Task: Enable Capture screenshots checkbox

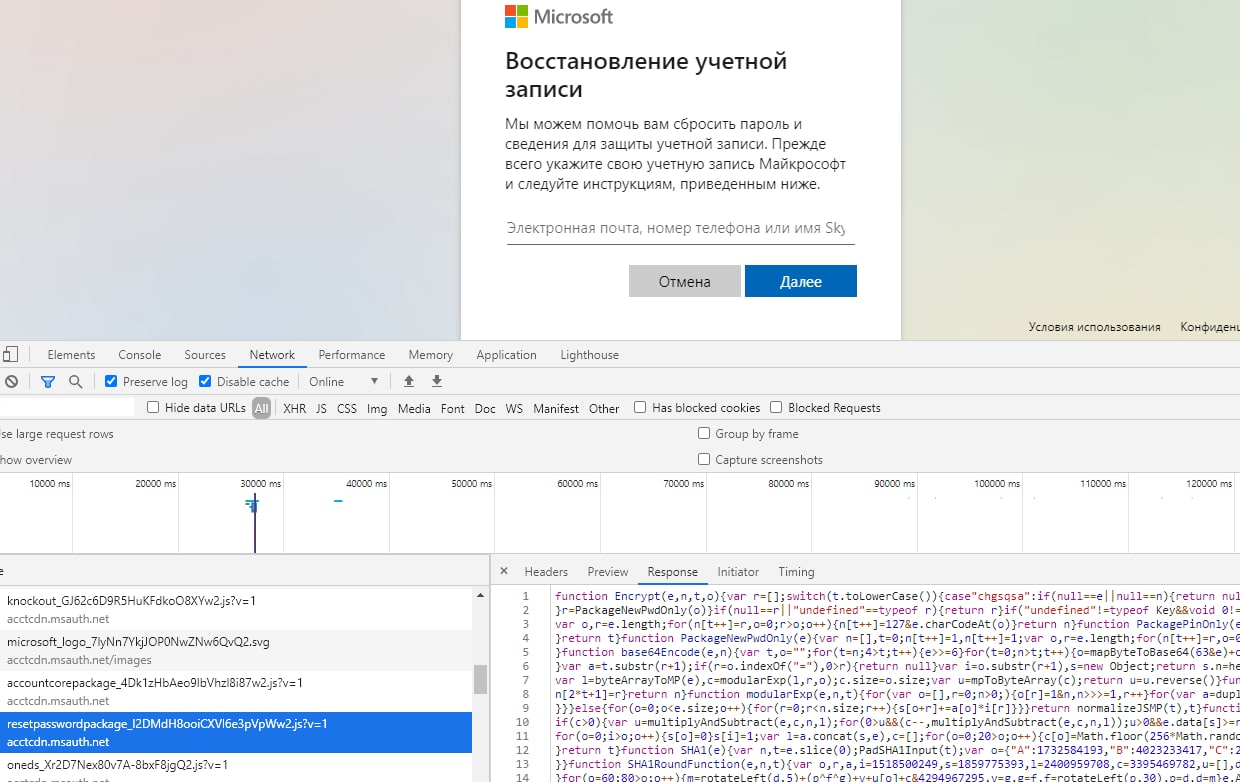Action: [x=704, y=459]
